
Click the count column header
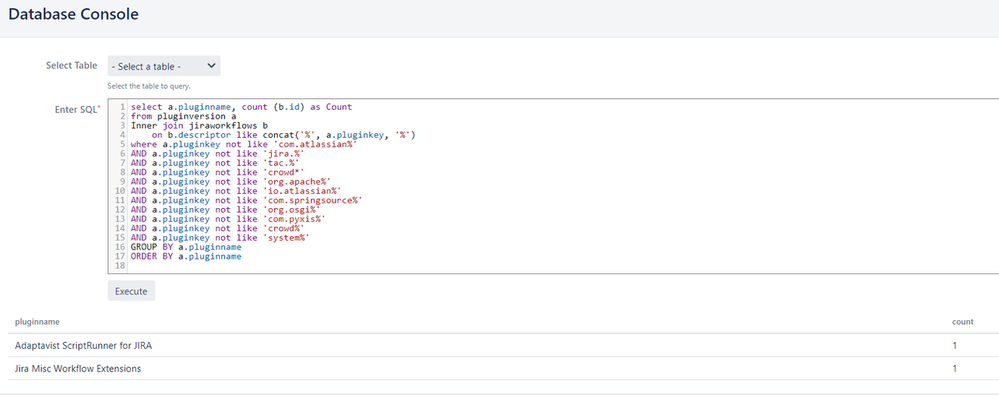(963, 322)
